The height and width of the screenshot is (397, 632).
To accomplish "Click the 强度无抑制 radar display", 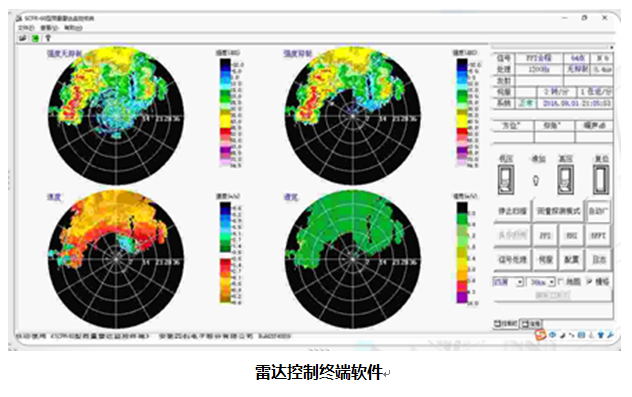I will 116,116.
